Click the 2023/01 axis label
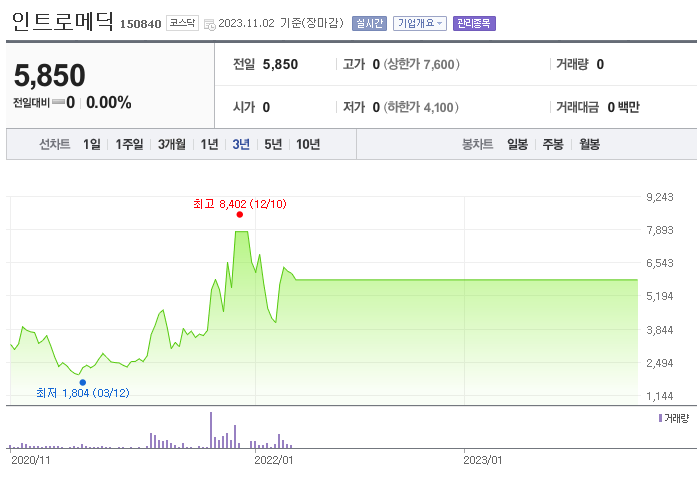The image size is (697, 484). pyautogui.click(x=483, y=460)
